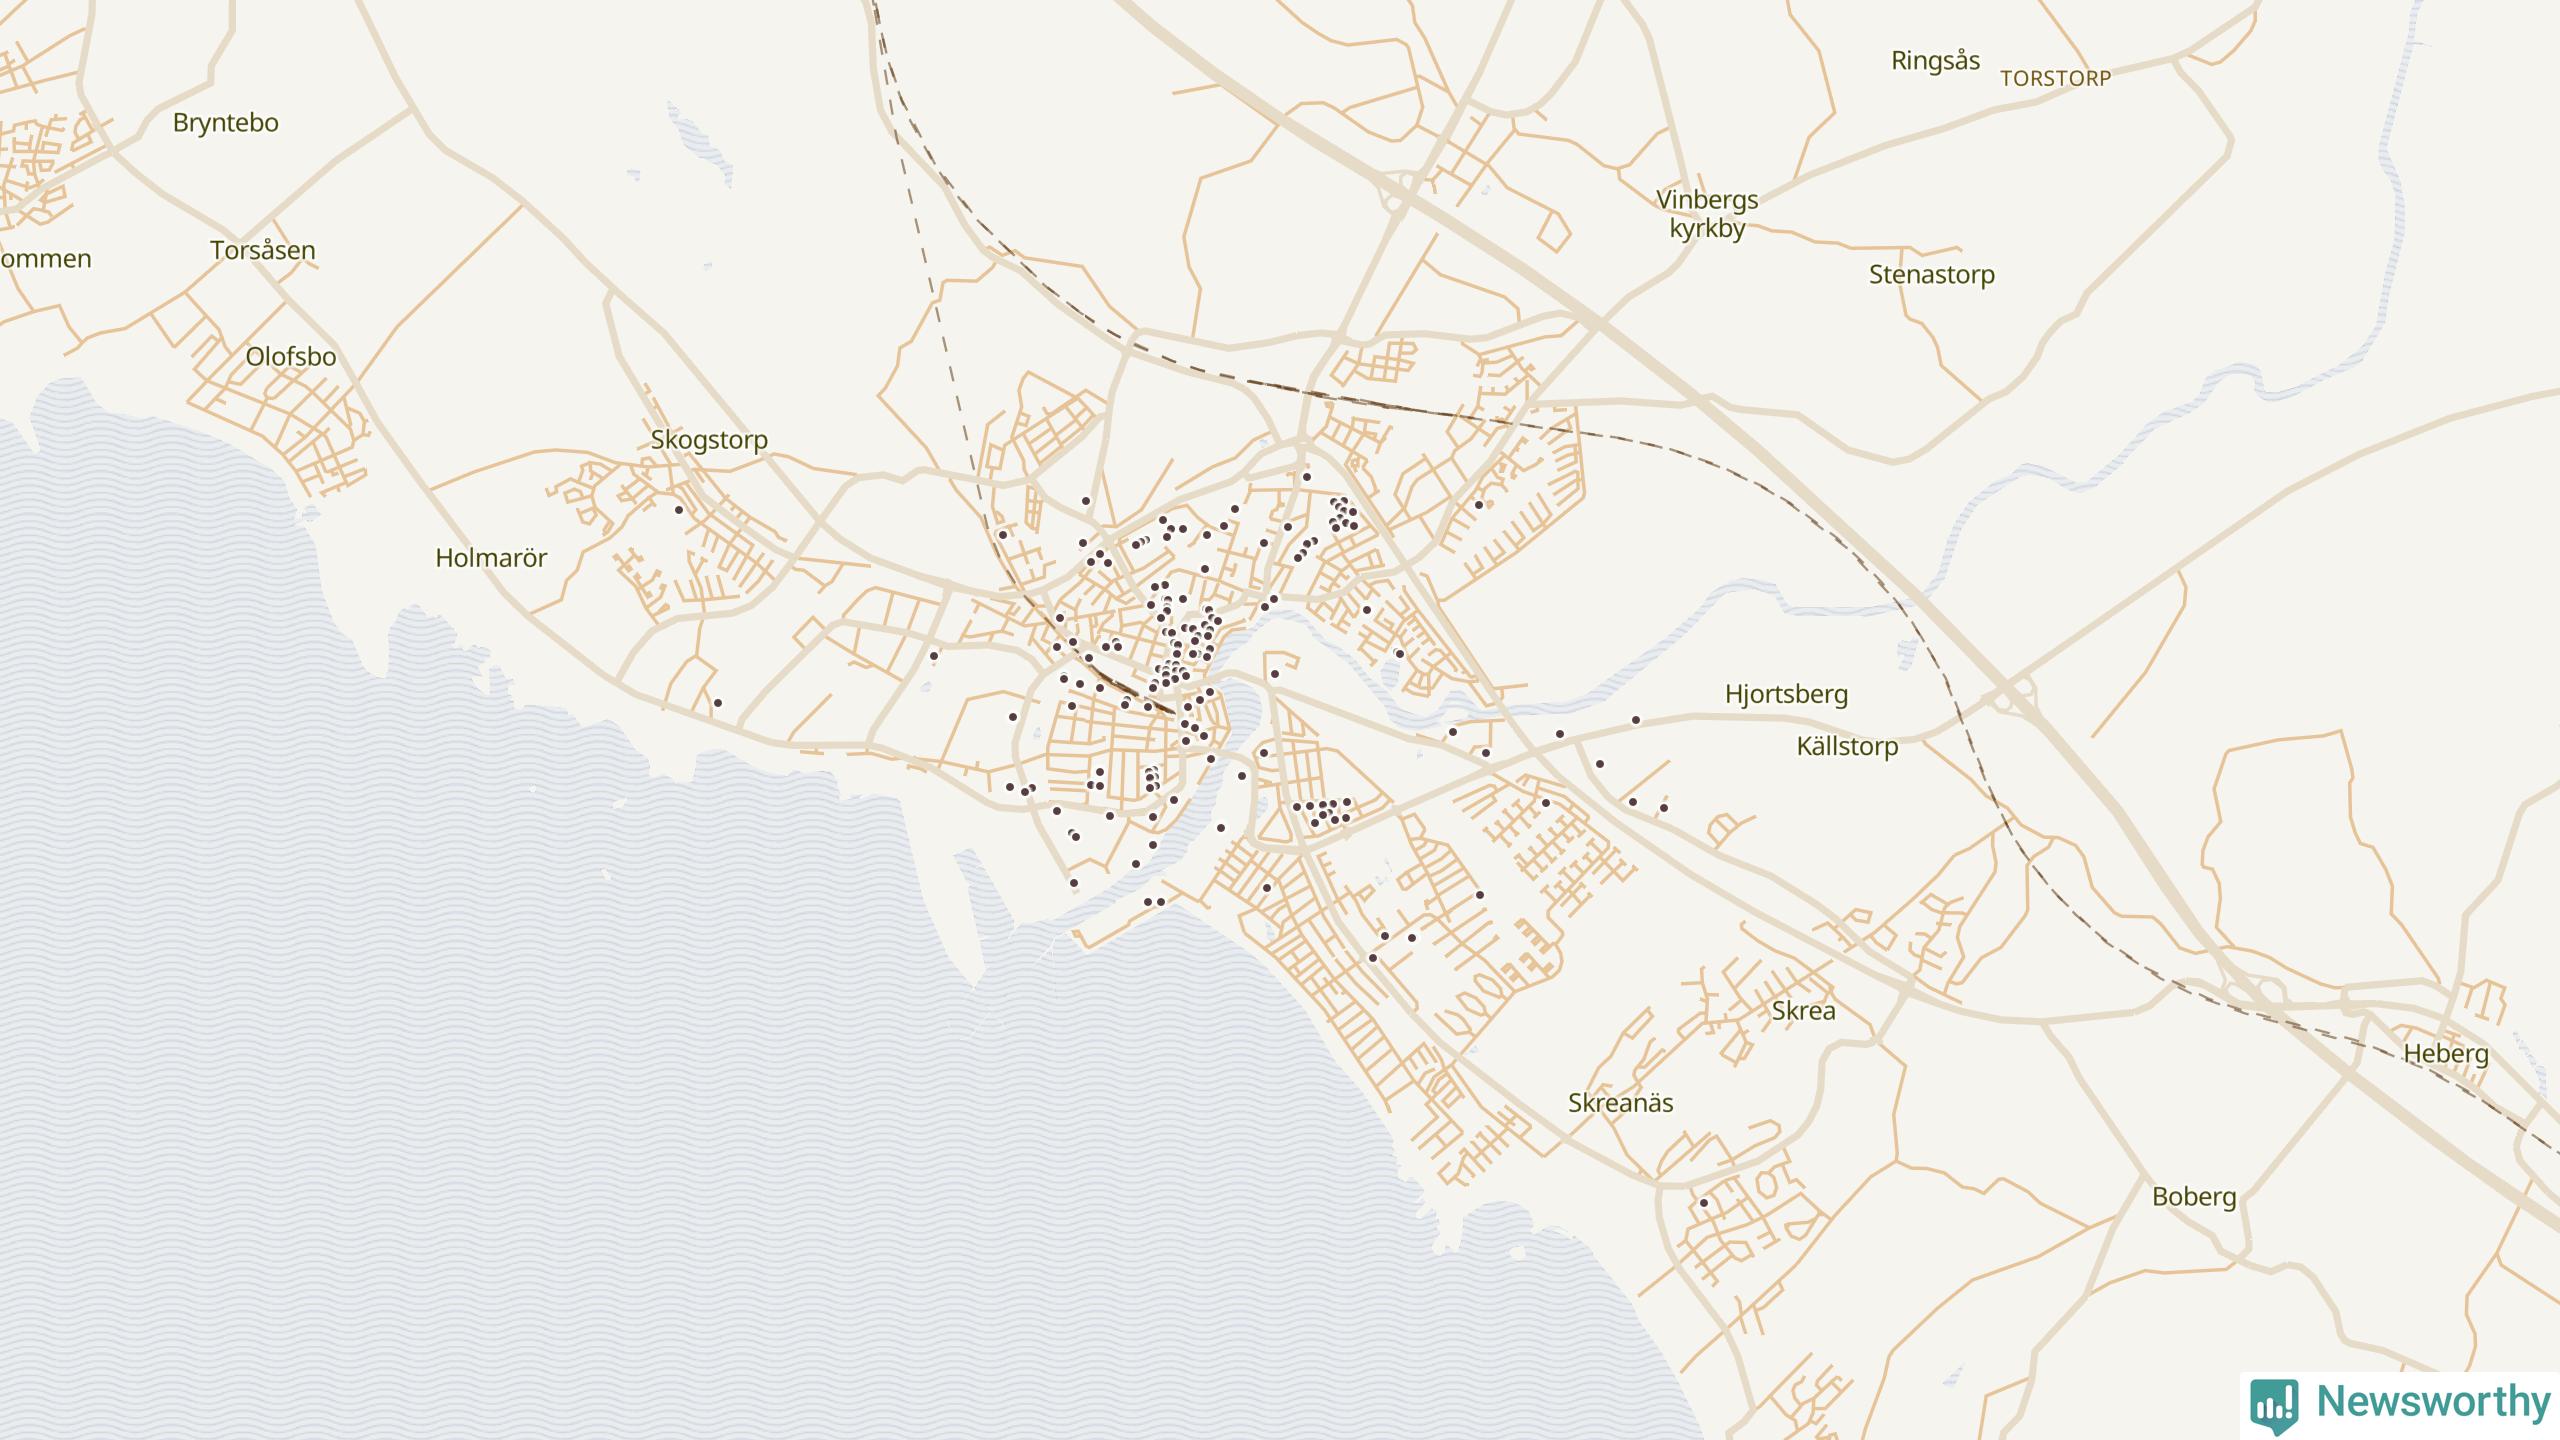Click the Heberg place label
This screenshot has height=1440, width=2560.
coord(2446,1053)
